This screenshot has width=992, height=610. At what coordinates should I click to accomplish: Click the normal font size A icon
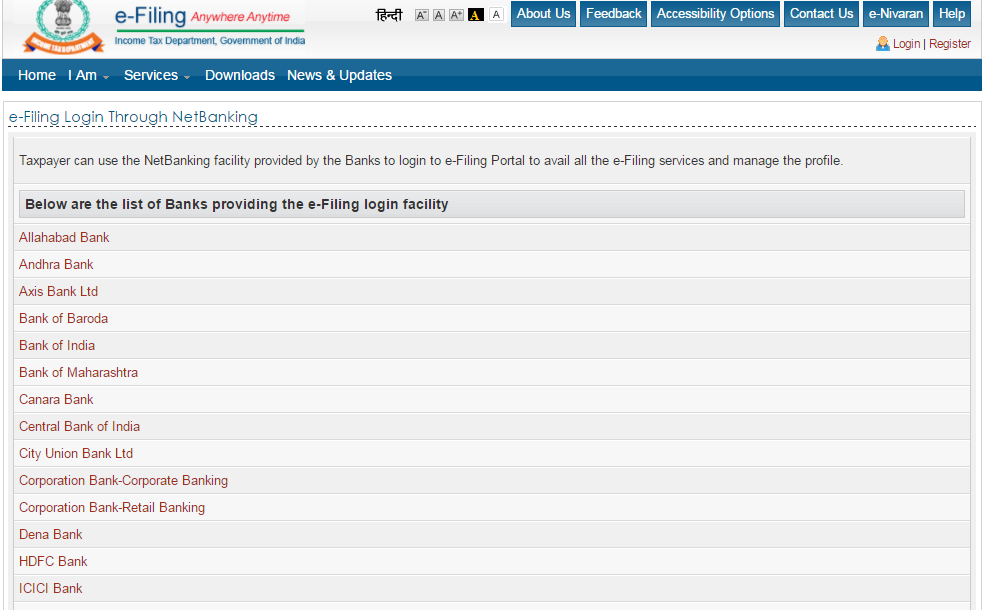click(x=439, y=15)
